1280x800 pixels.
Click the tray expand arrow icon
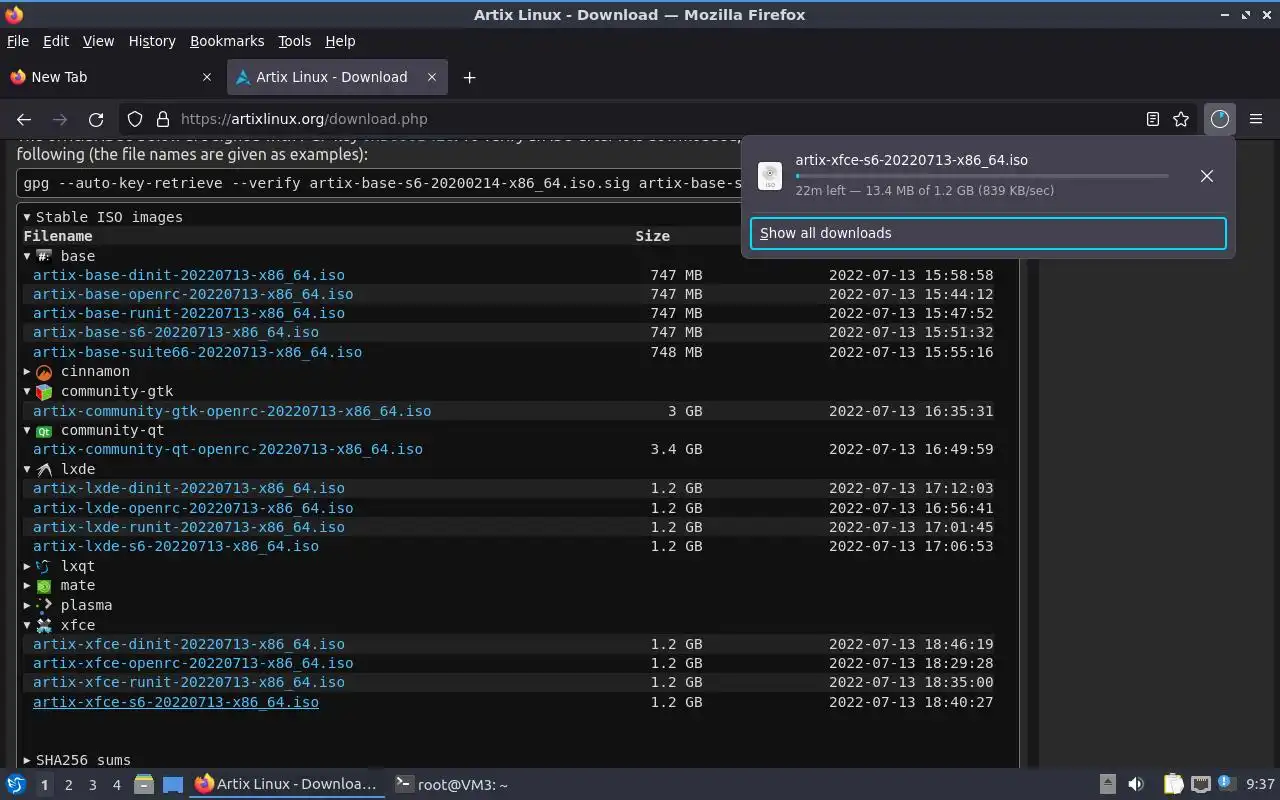1108,785
